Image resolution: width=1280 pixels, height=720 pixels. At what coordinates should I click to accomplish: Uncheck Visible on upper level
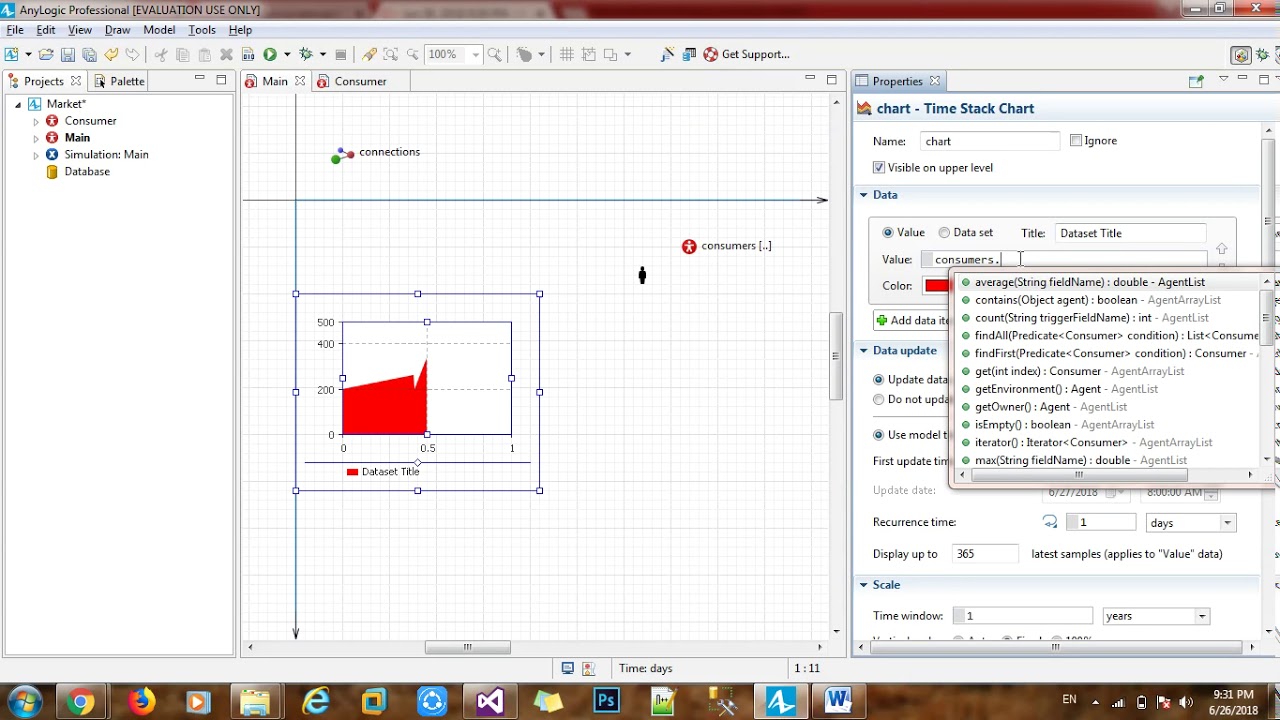pos(879,168)
